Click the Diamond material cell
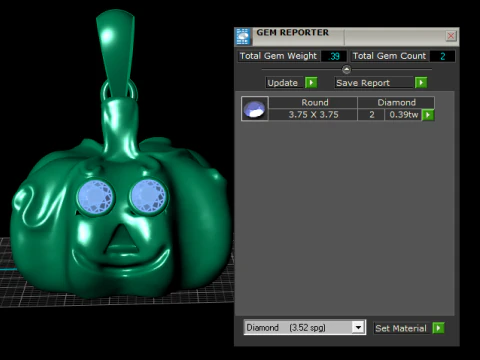The height and width of the screenshot is (360, 480). click(x=396, y=102)
